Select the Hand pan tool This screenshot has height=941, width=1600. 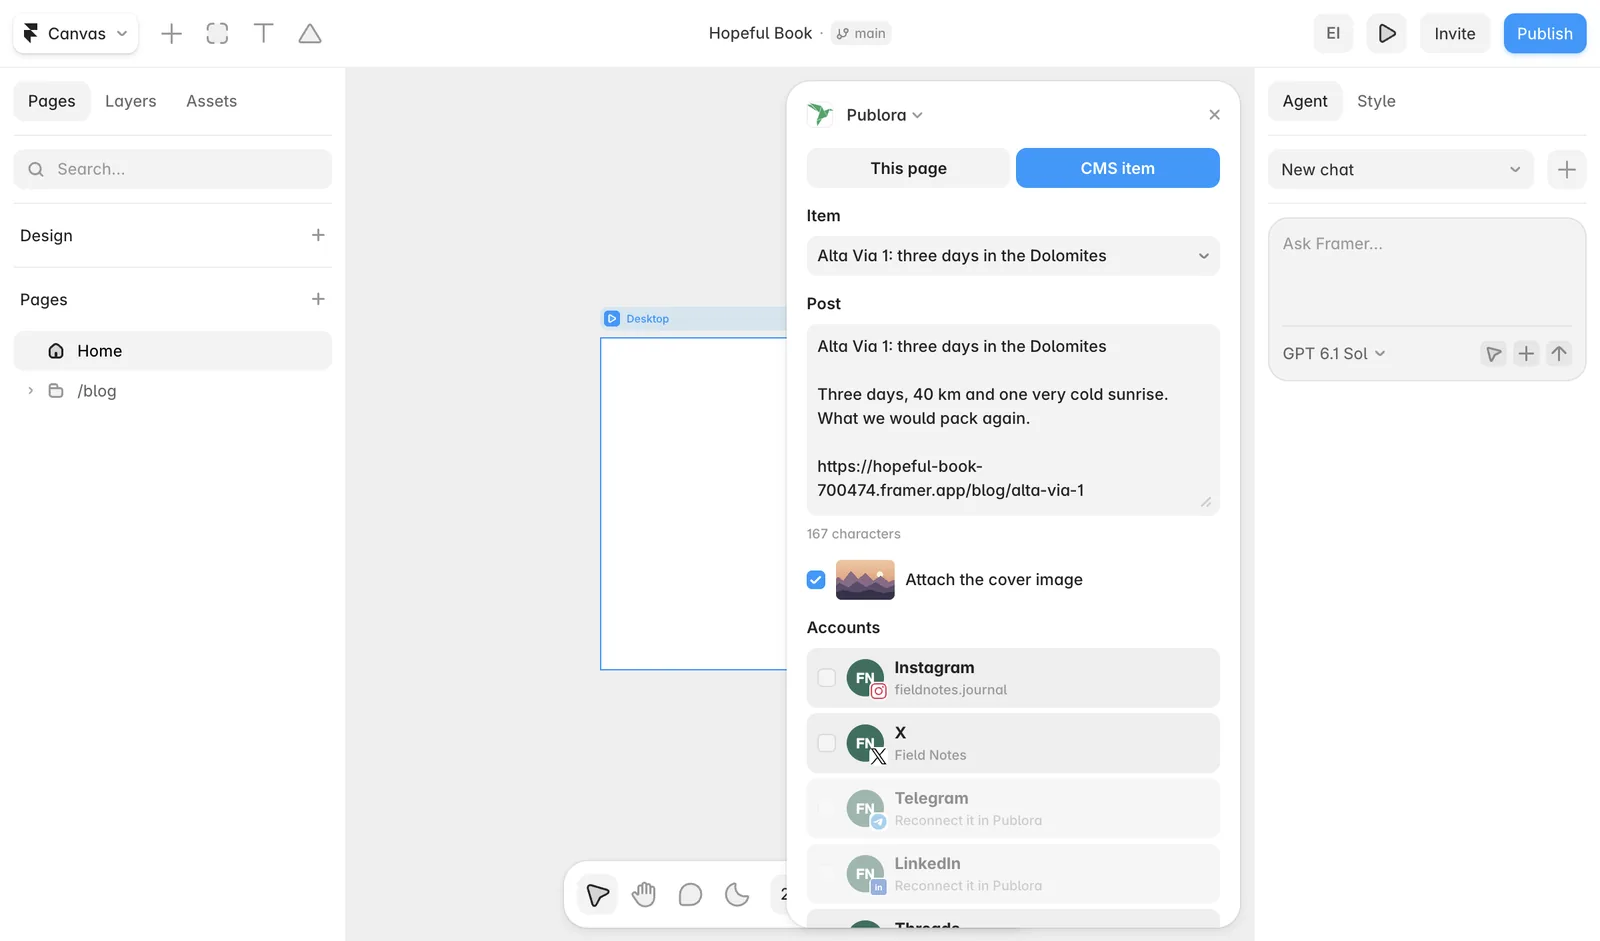[x=644, y=894]
